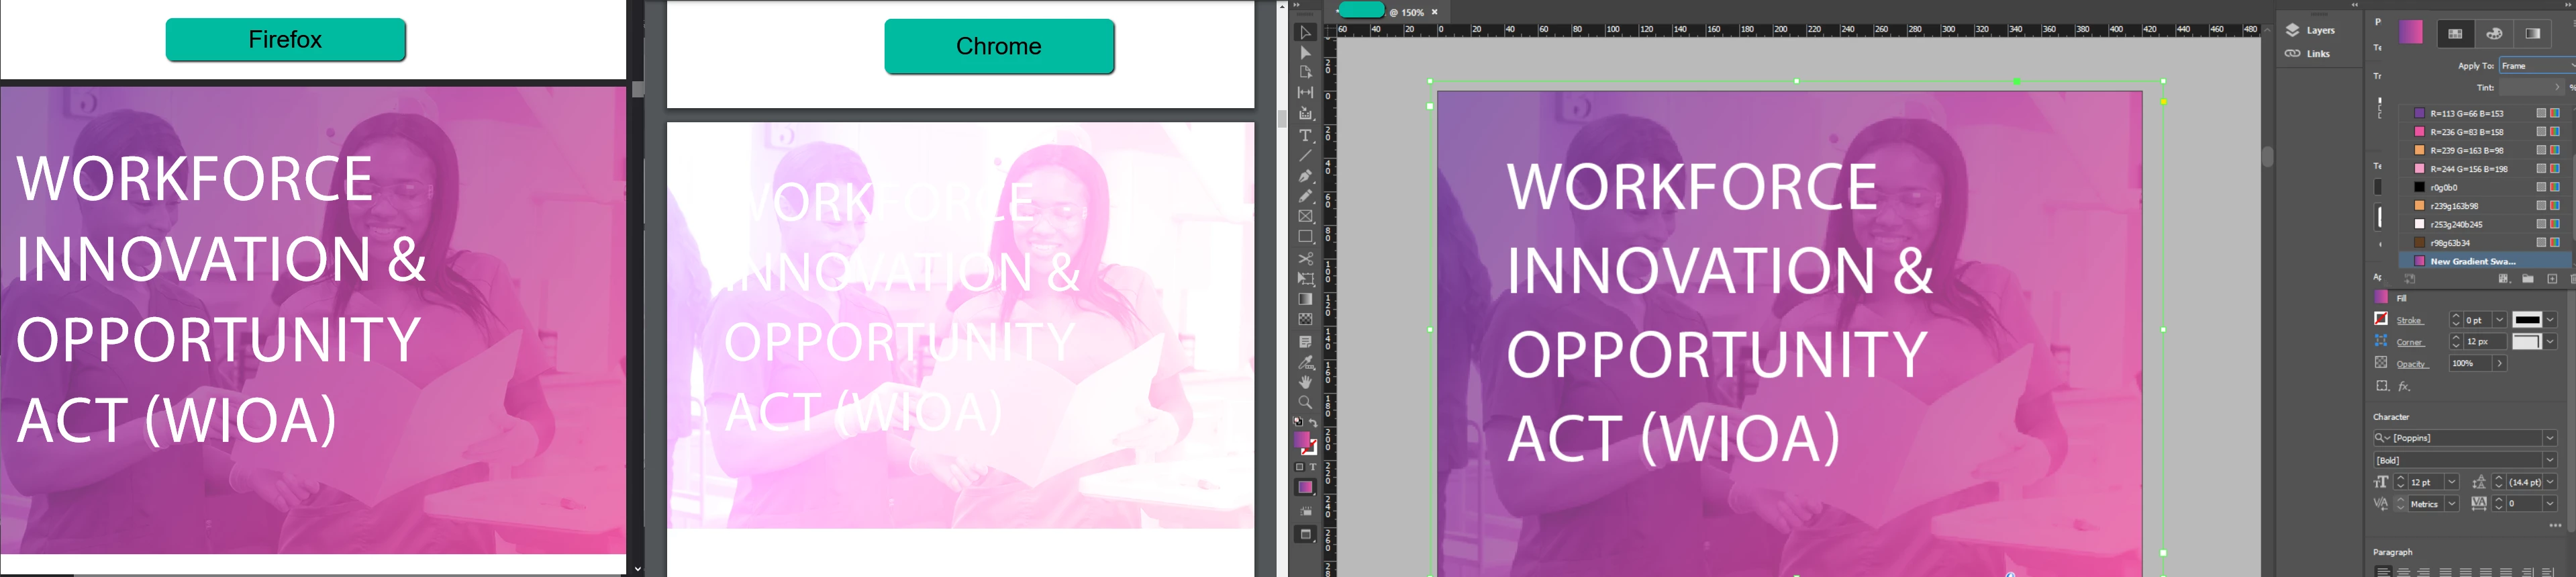Open Character panel more options ellipsis

tap(2555, 525)
